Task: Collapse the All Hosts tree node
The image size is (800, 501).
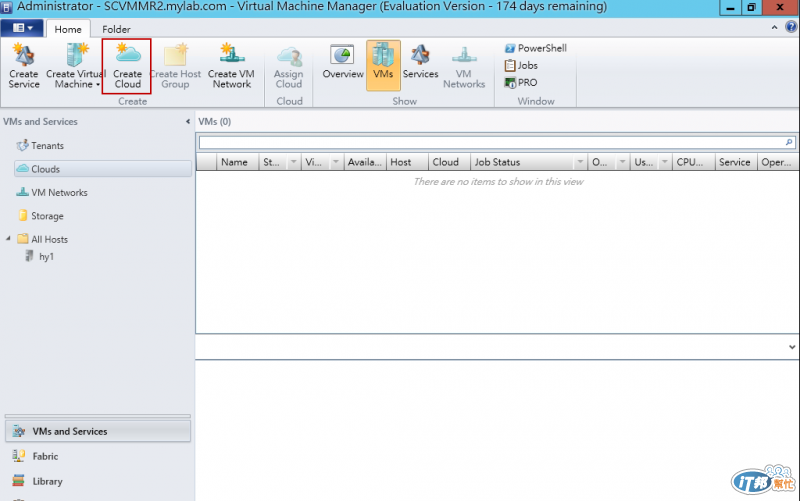Action: point(8,238)
